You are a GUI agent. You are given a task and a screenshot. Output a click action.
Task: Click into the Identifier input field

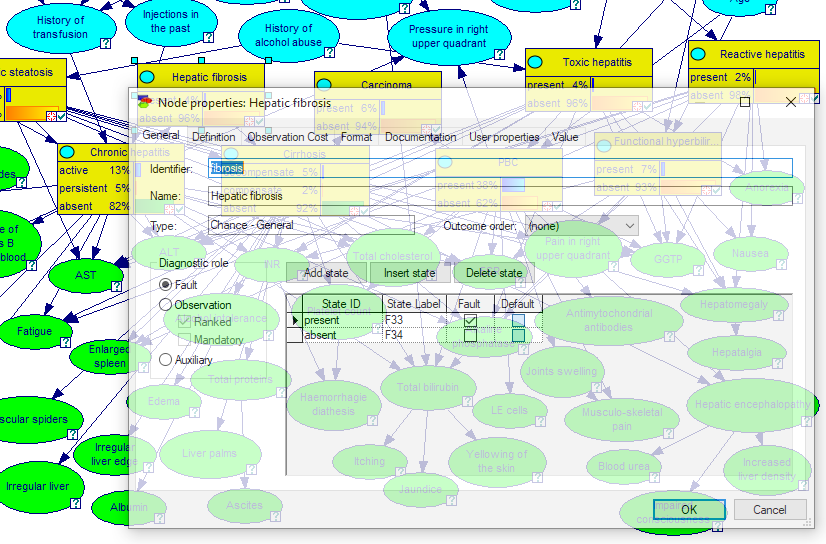500,169
